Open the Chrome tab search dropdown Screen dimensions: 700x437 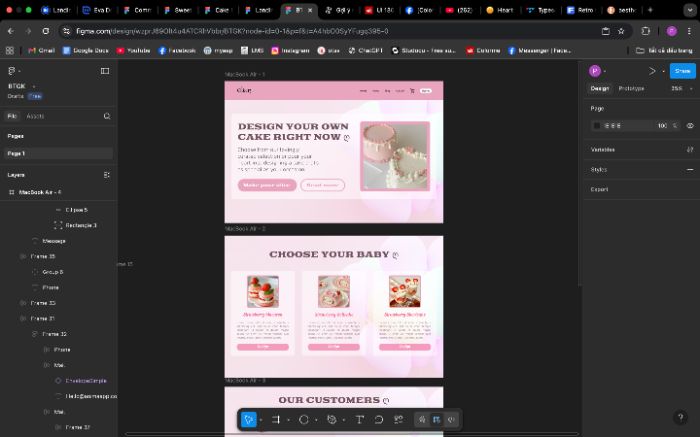(690, 10)
